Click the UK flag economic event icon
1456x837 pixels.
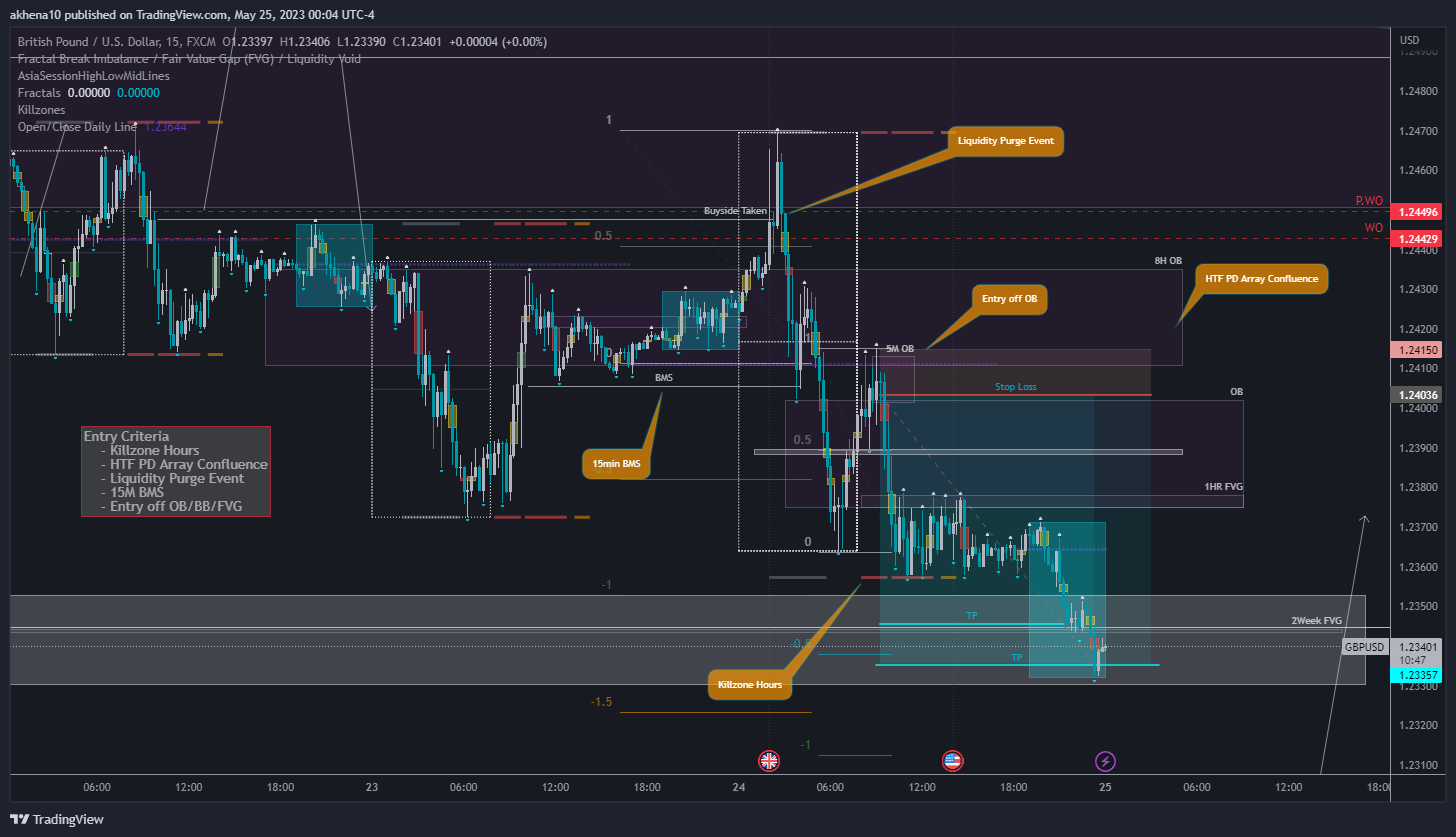tap(768, 761)
